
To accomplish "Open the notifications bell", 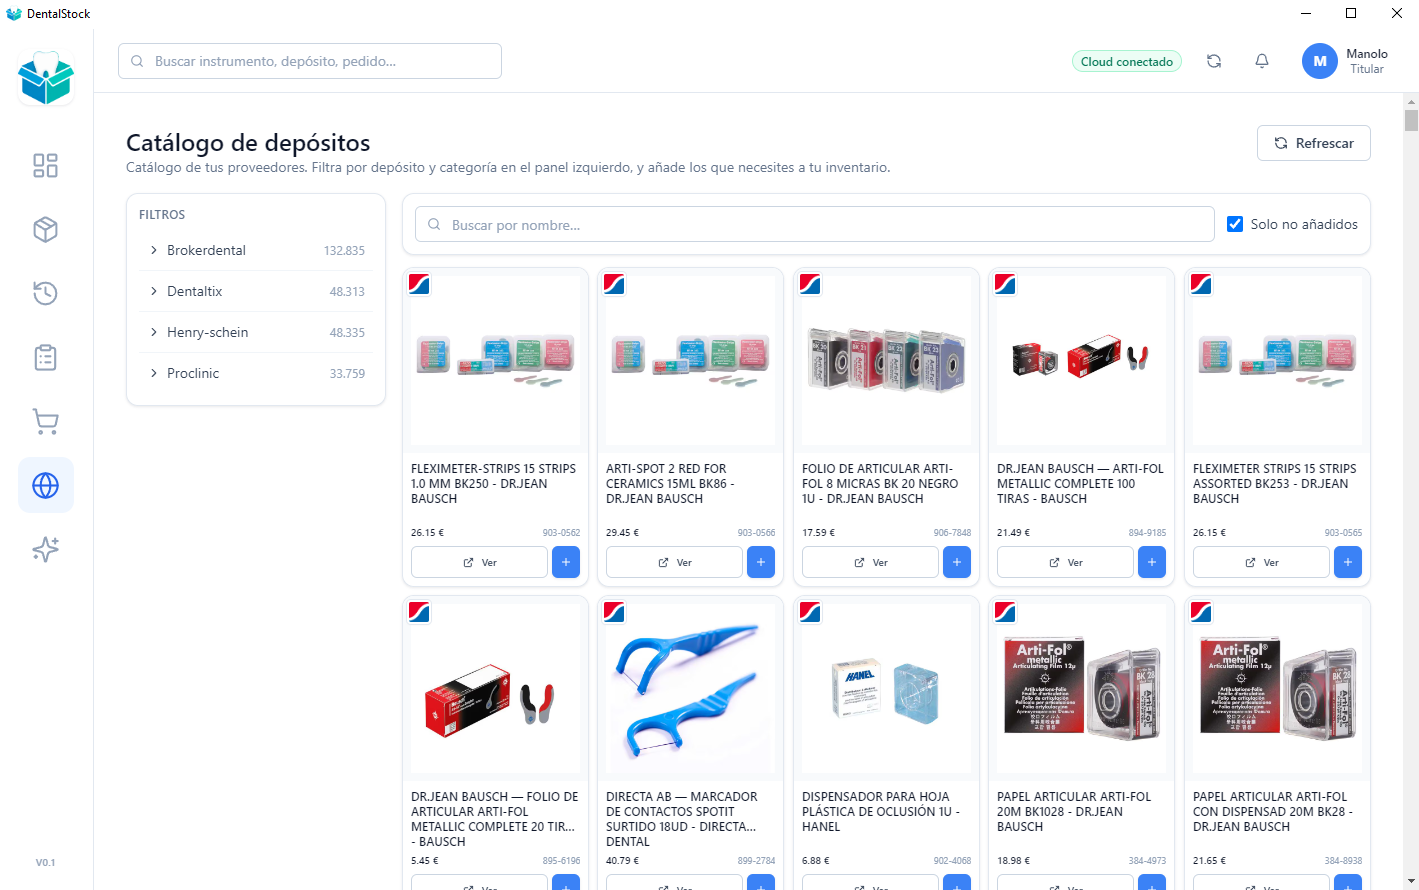I will [1262, 61].
